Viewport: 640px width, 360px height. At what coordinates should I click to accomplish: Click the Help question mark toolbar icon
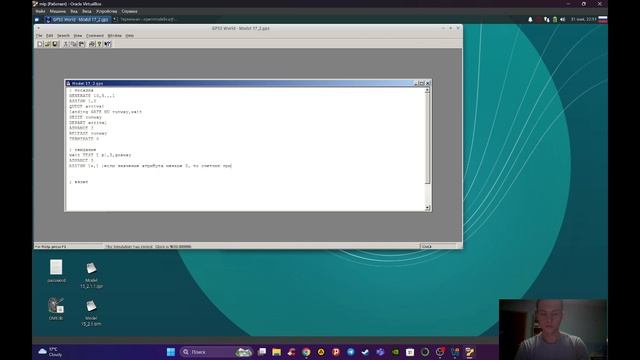coord(99,44)
